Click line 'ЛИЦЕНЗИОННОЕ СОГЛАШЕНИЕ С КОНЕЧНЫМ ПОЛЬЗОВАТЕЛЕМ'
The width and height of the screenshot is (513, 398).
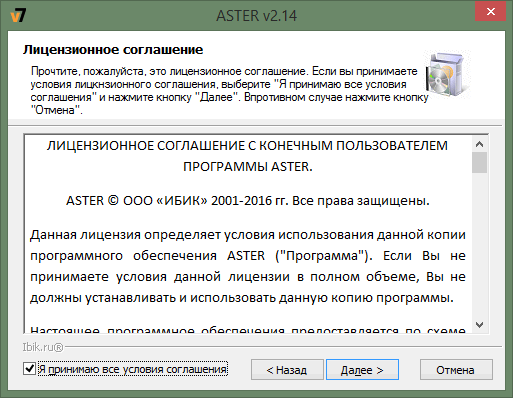[247, 146]
